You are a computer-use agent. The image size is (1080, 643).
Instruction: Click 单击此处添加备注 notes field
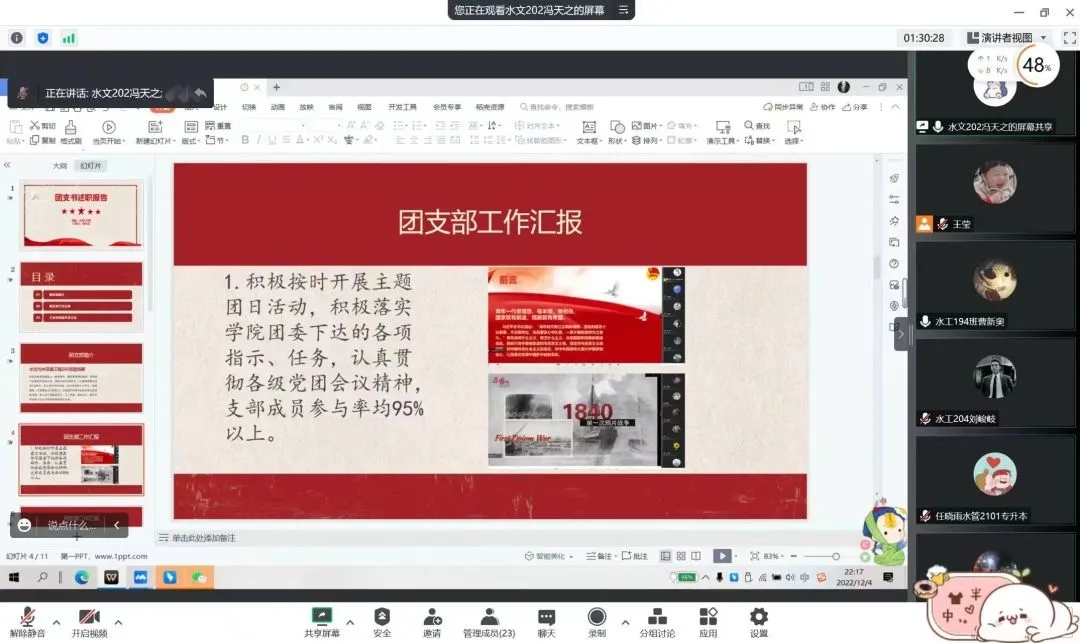click(x=203, y=538)
